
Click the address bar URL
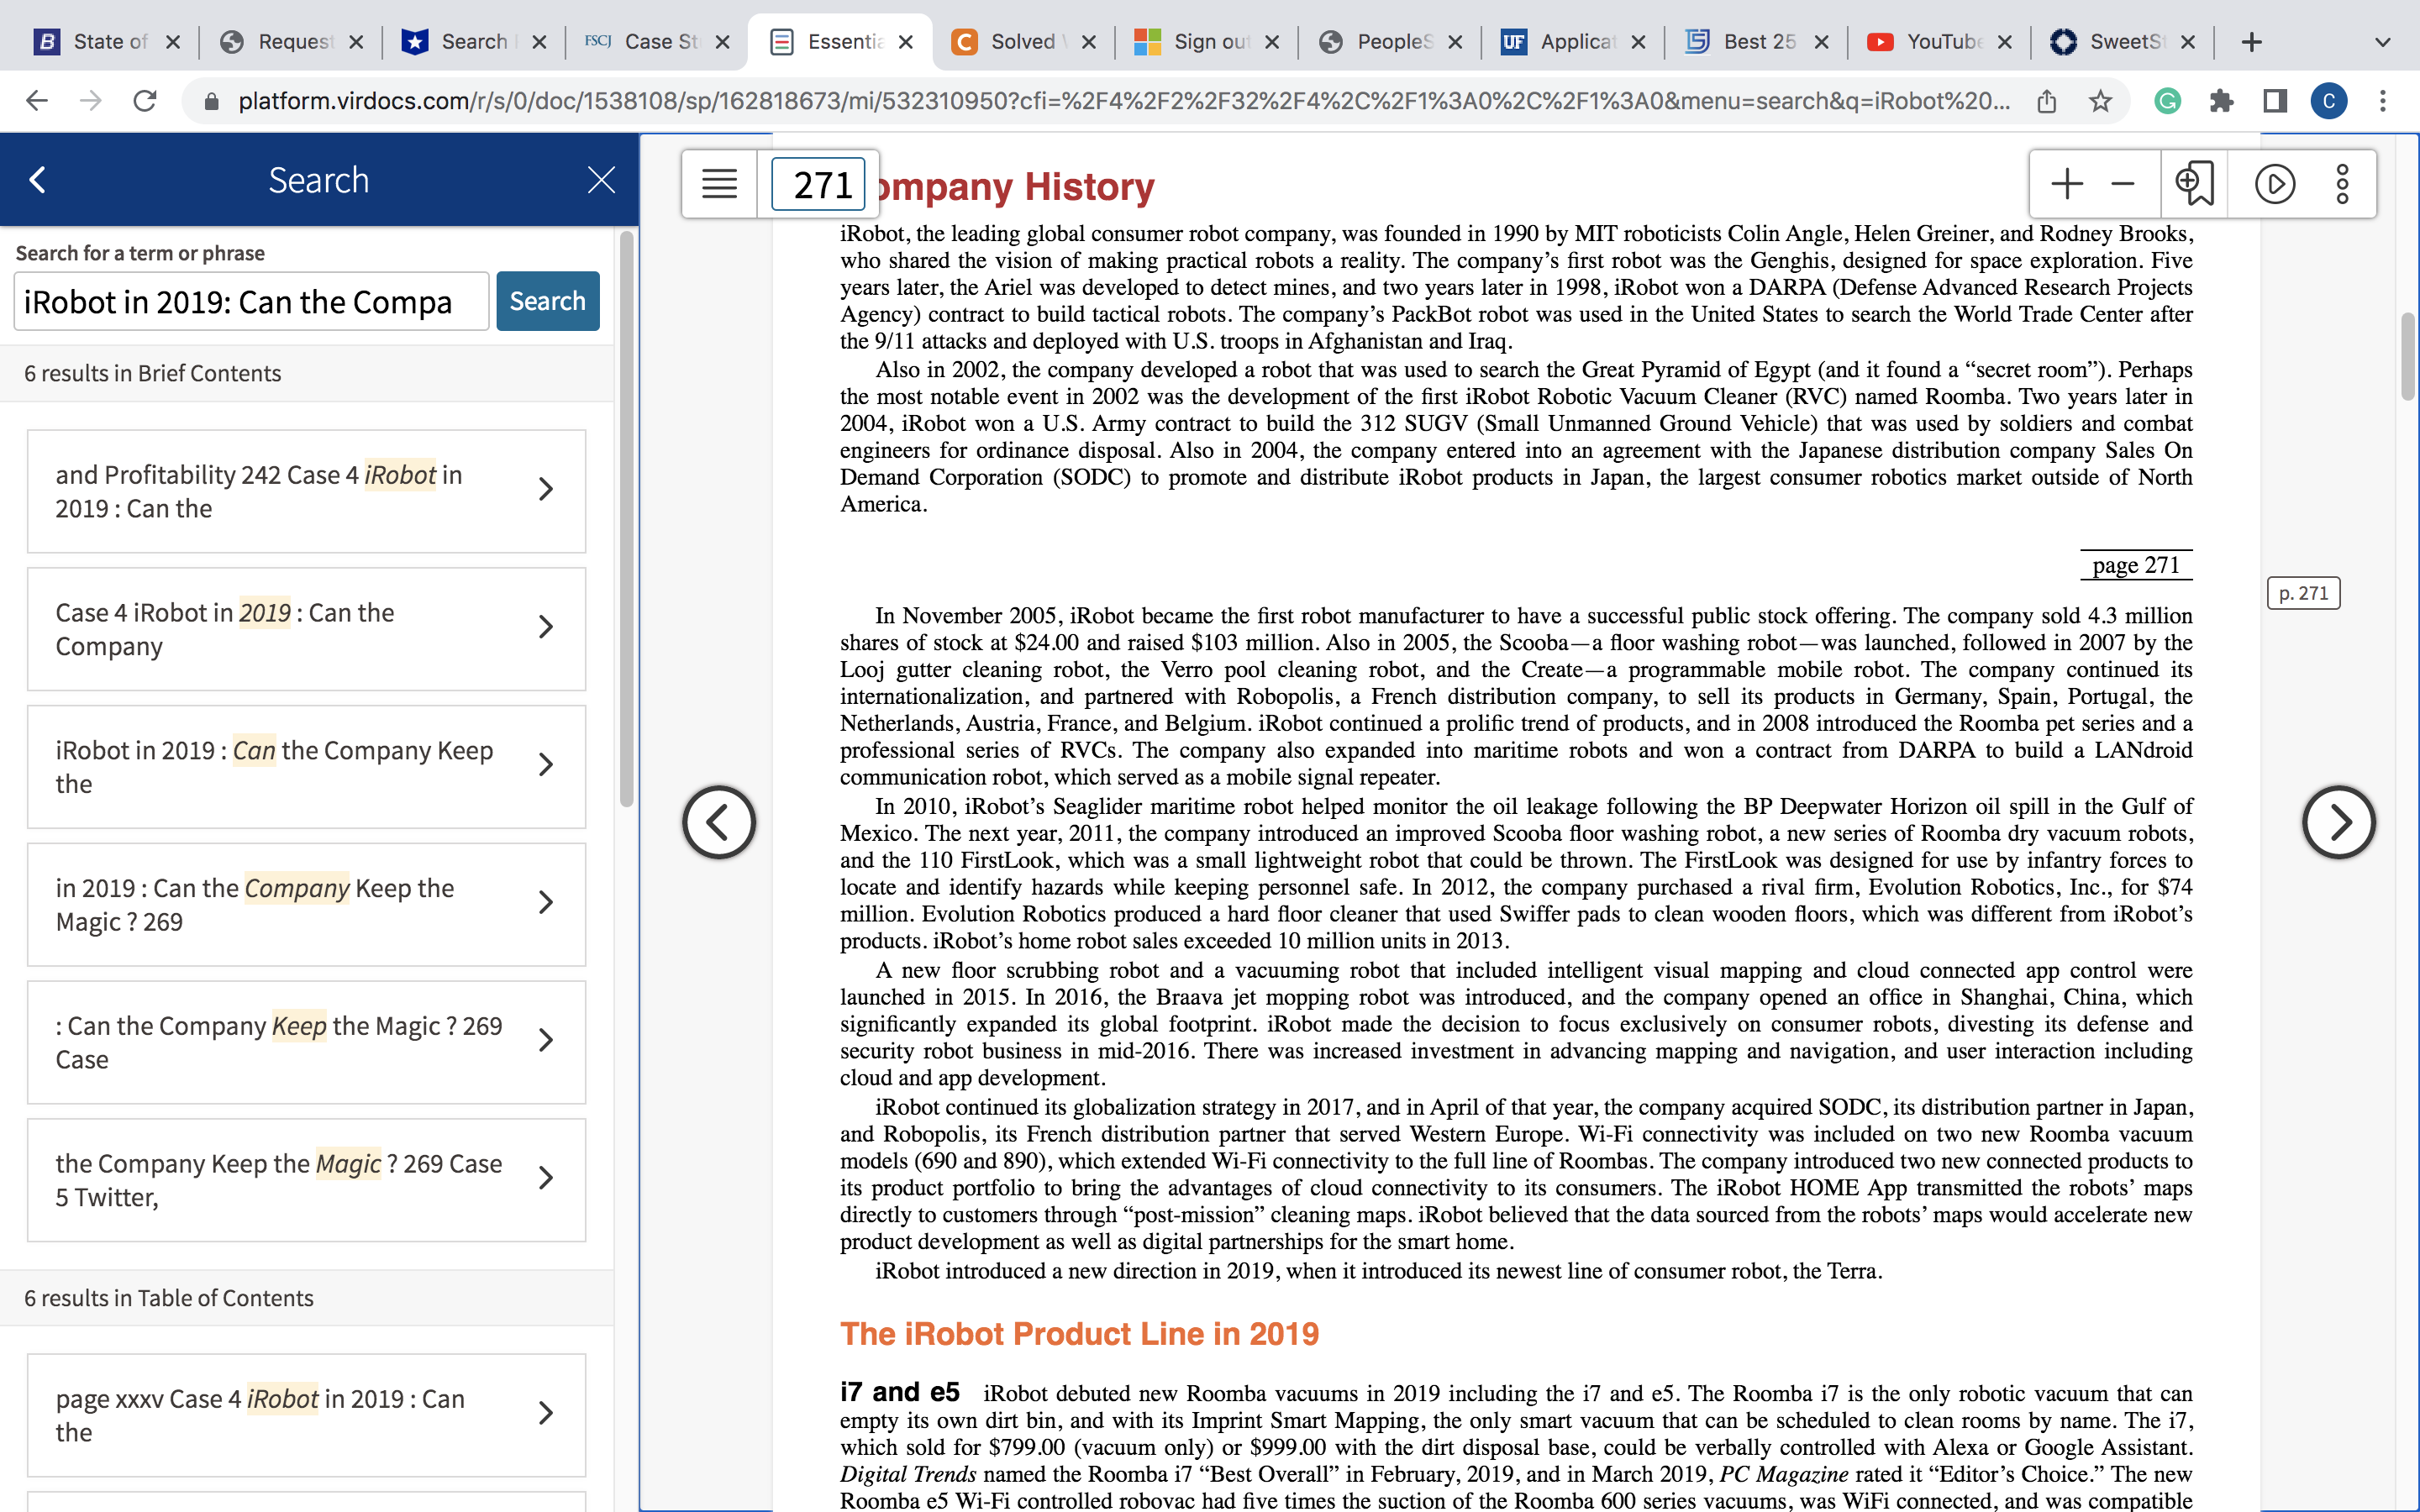click(1124, 101)
